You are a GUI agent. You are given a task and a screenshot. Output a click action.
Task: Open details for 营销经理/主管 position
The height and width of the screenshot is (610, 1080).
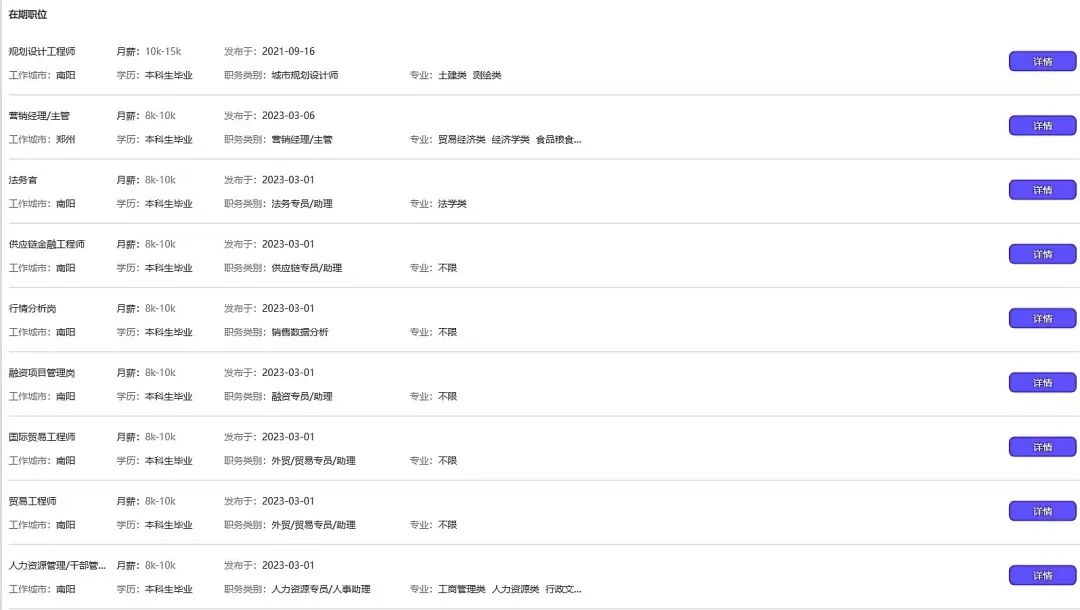(x=1042, y=126)
